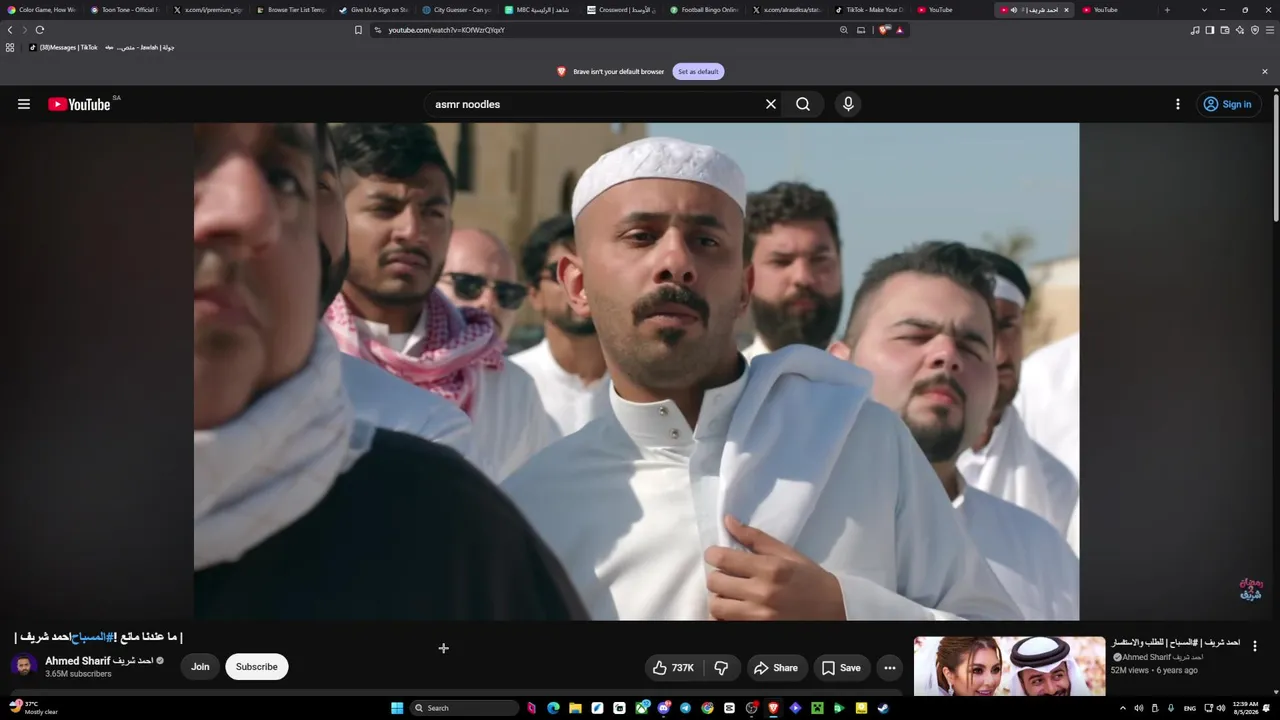
Task: Open the Ahmed Sharif channel name link
Action: [x=99, y=661]
